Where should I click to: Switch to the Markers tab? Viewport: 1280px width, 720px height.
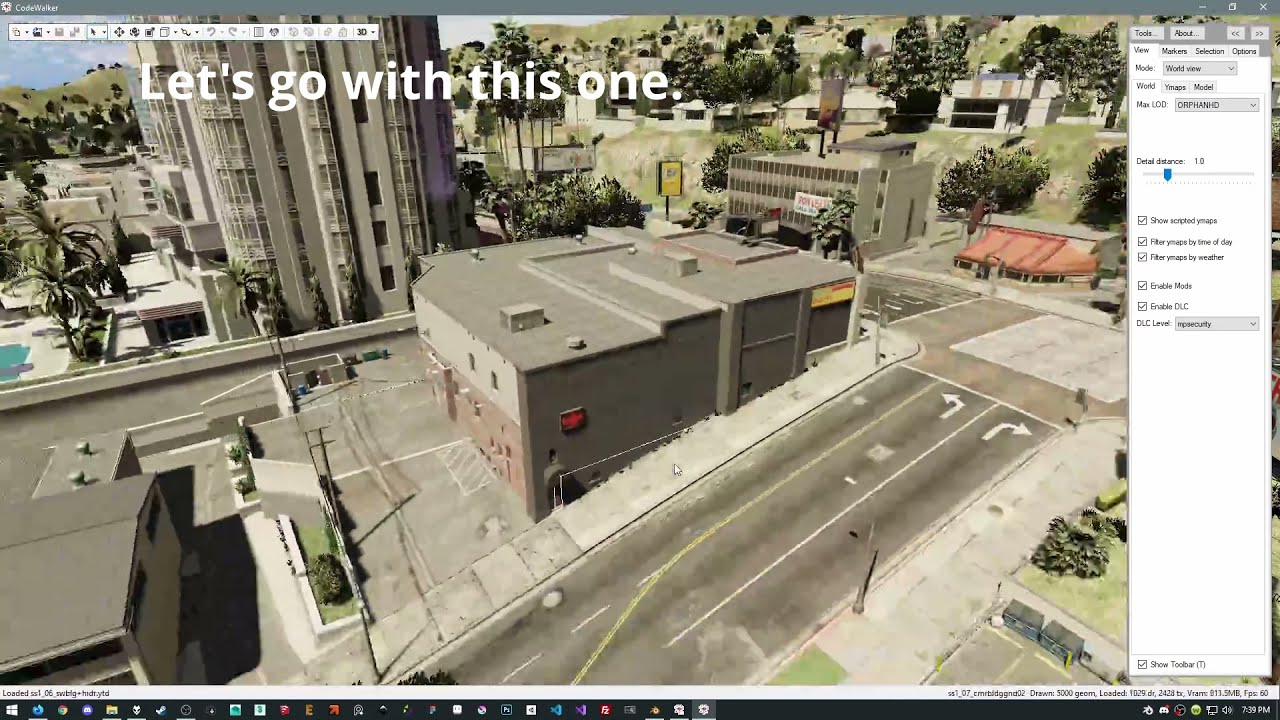pos(1174,51)
